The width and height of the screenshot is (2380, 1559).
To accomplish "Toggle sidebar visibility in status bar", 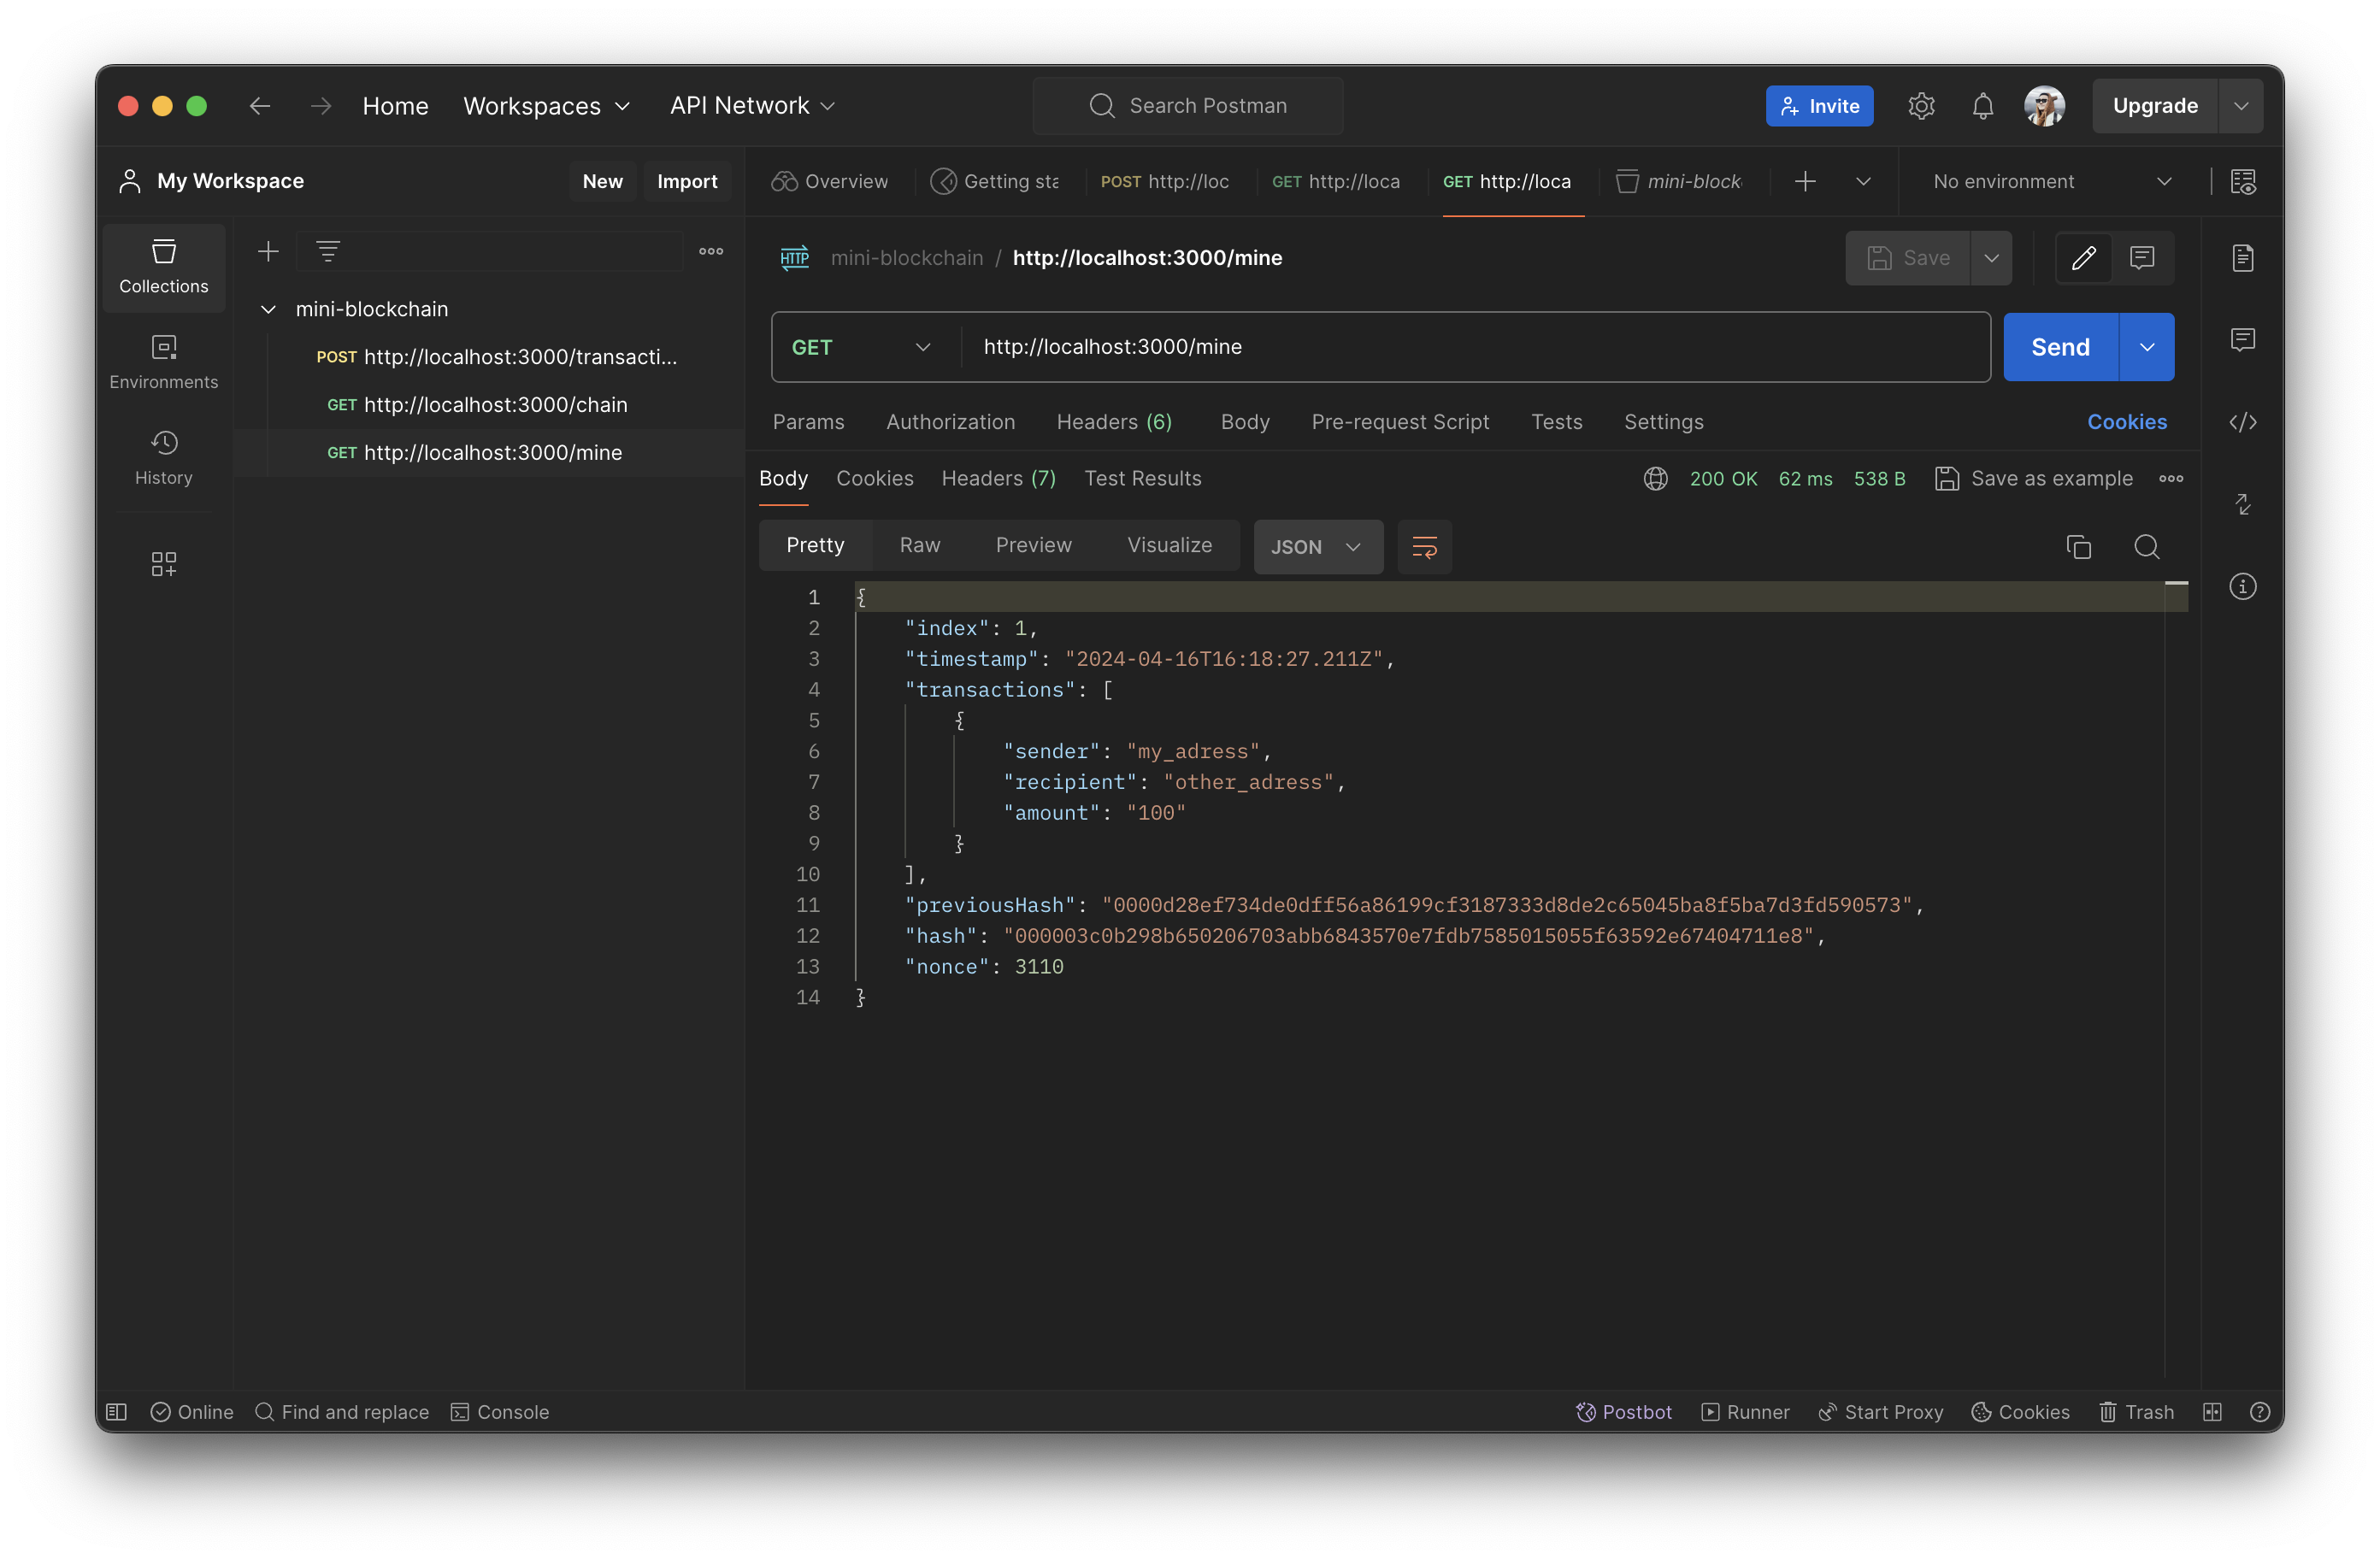I will (117, 1411).
